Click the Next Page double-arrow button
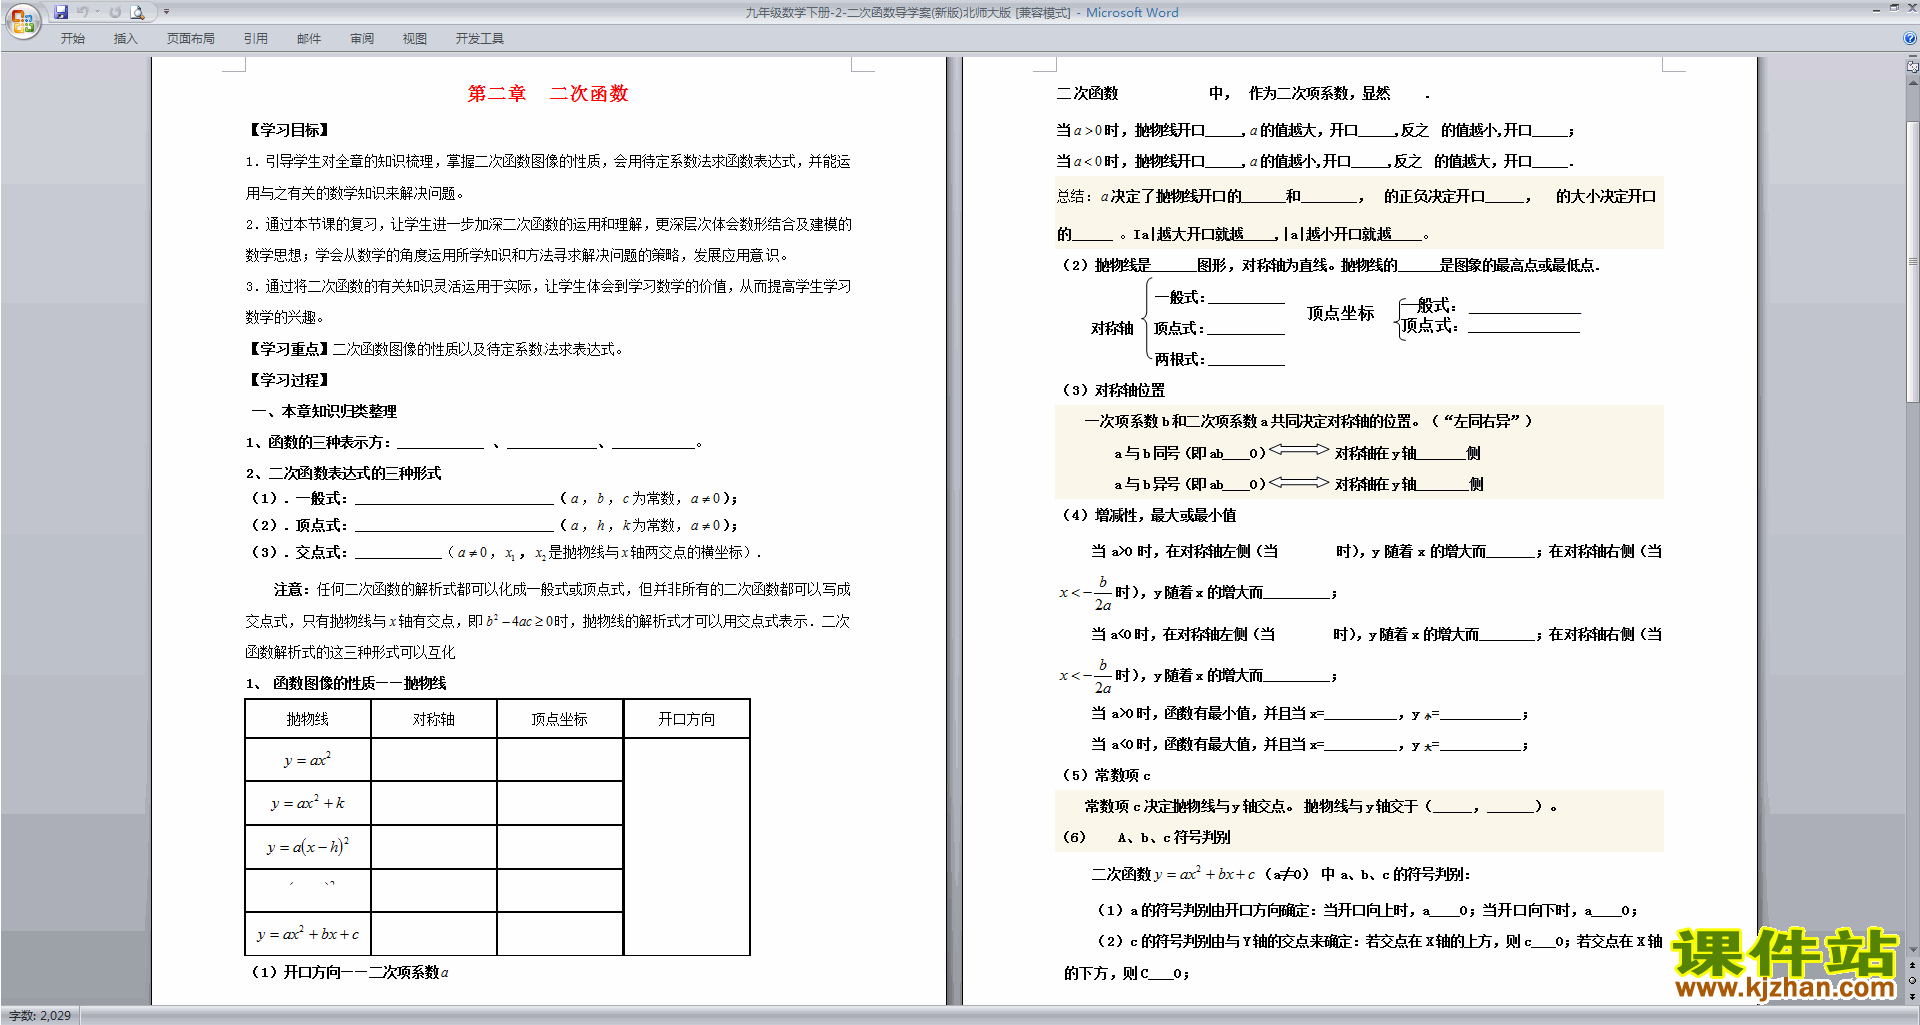 click(x=1912, y=996)
